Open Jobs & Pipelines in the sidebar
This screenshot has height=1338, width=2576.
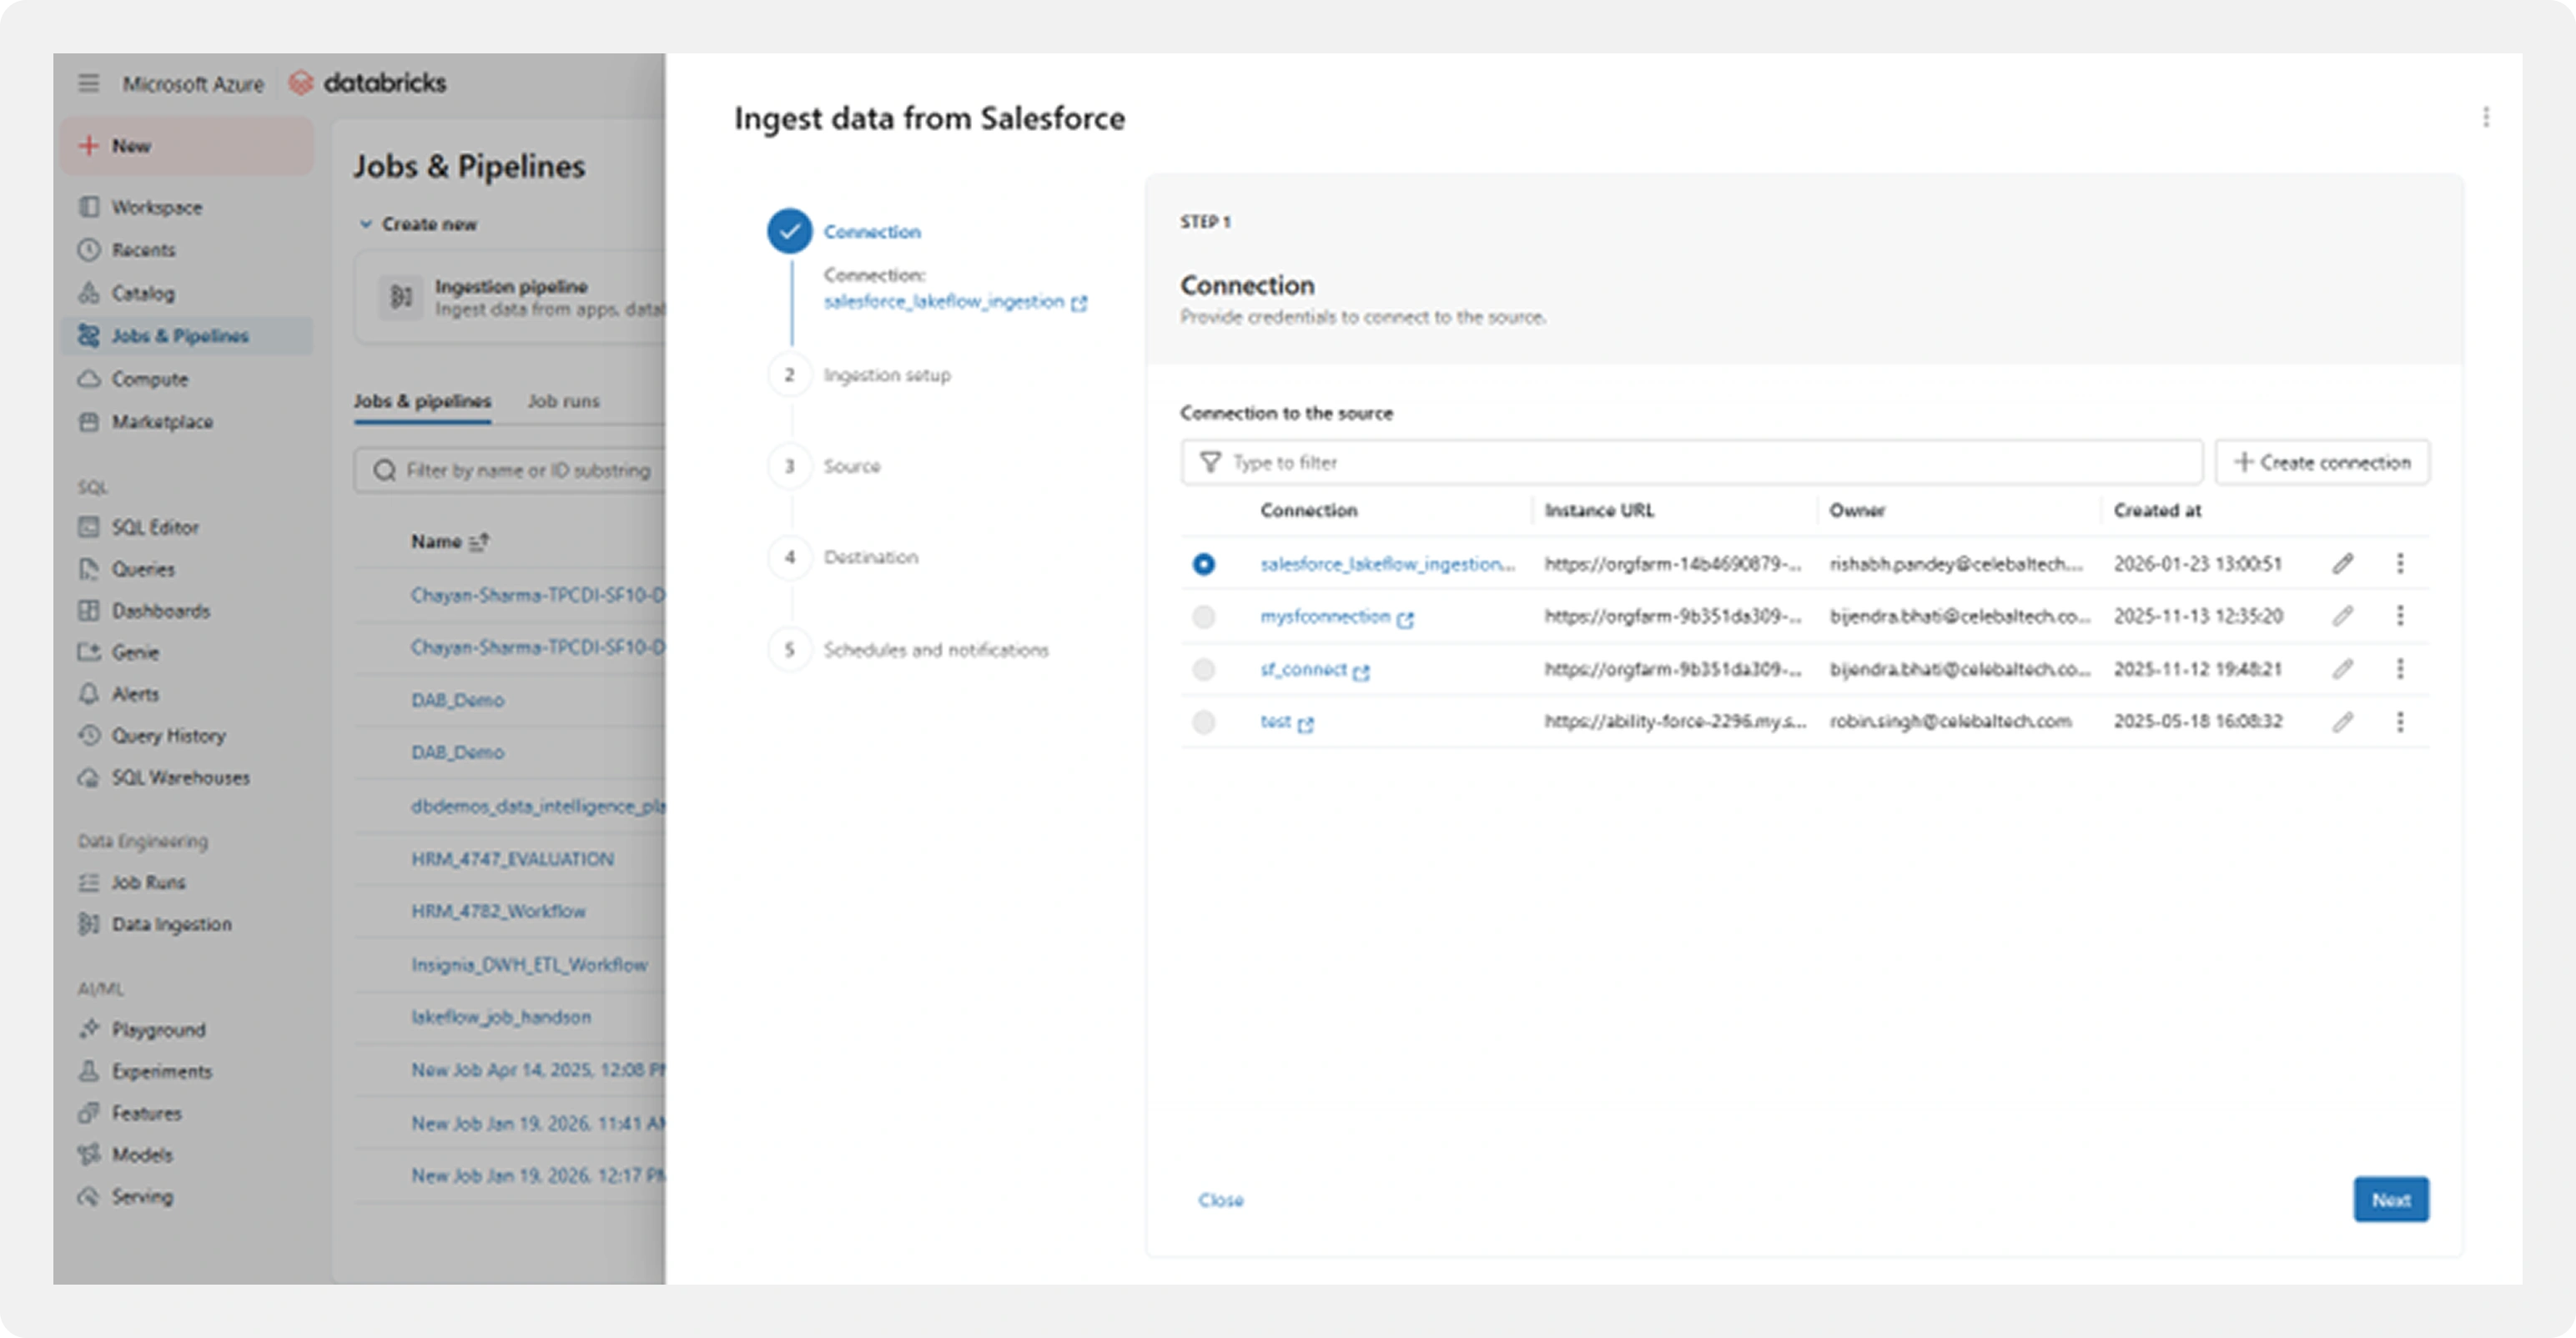(181, 336)
